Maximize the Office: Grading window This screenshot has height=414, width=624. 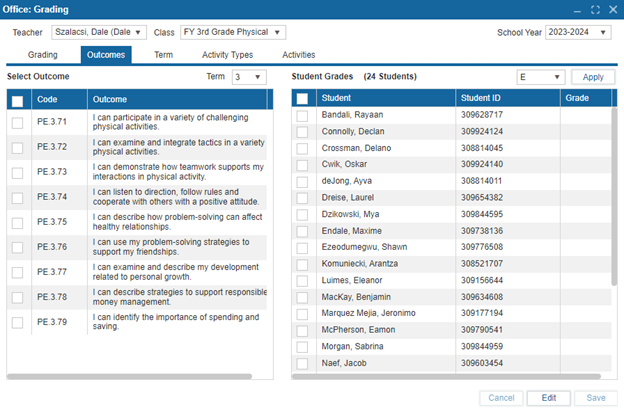tap(595, 10)
